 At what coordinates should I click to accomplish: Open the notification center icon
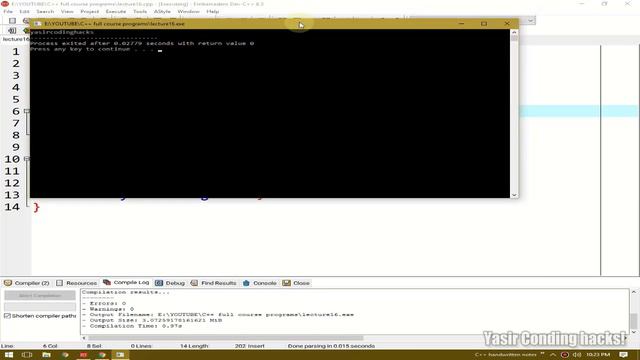click(623, 355)
